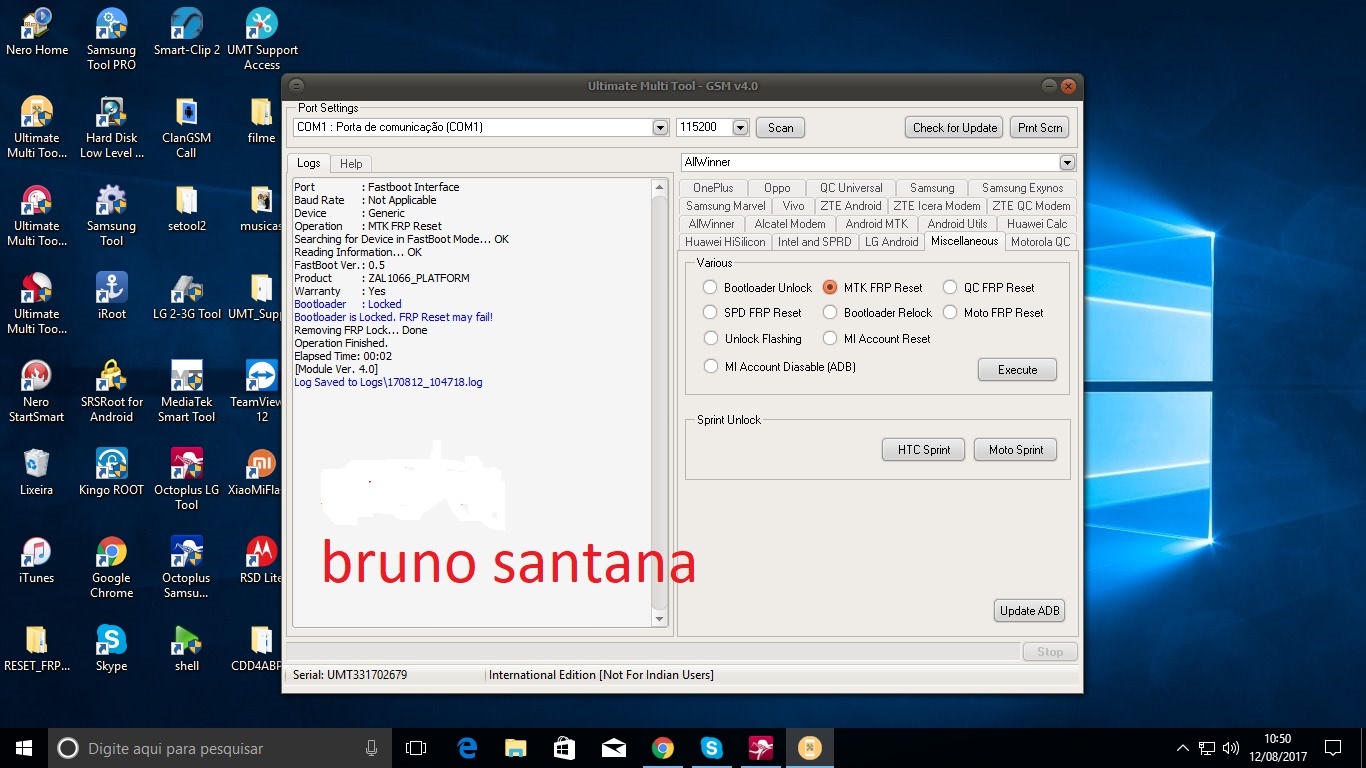Viewport: 1366px width, 768px height.
Task: Launch Google Chrome desktop shortcut
Action: [111, 567]
